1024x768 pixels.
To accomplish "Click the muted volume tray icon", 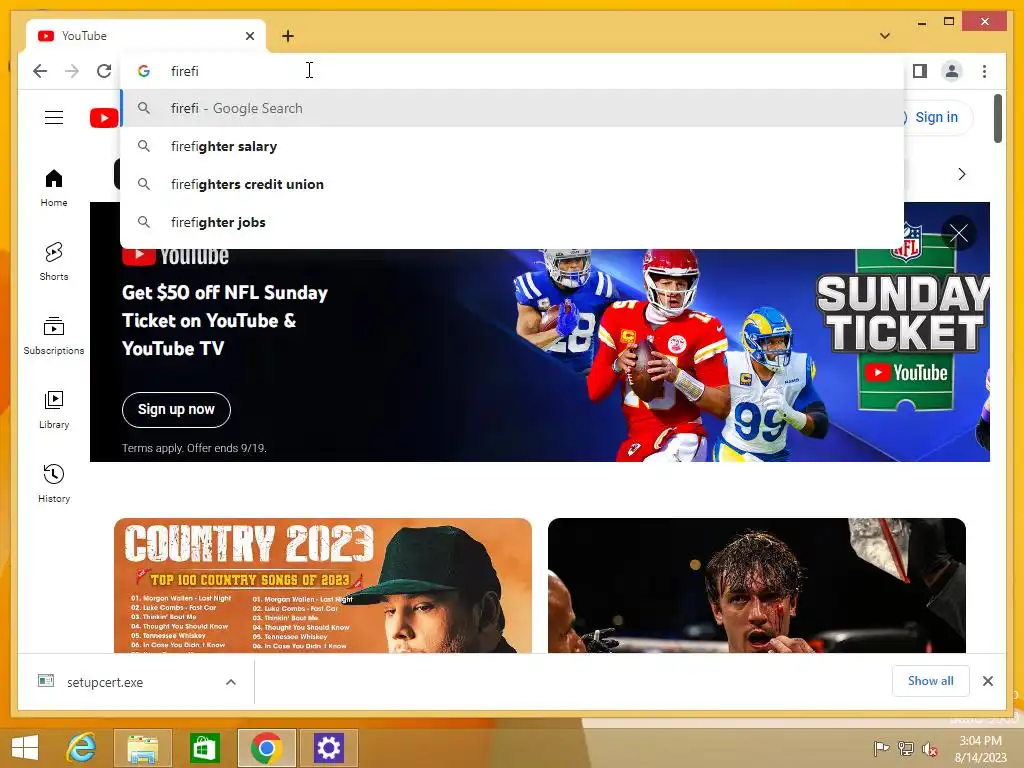I will pyautogui.click(x=929, y=748).
